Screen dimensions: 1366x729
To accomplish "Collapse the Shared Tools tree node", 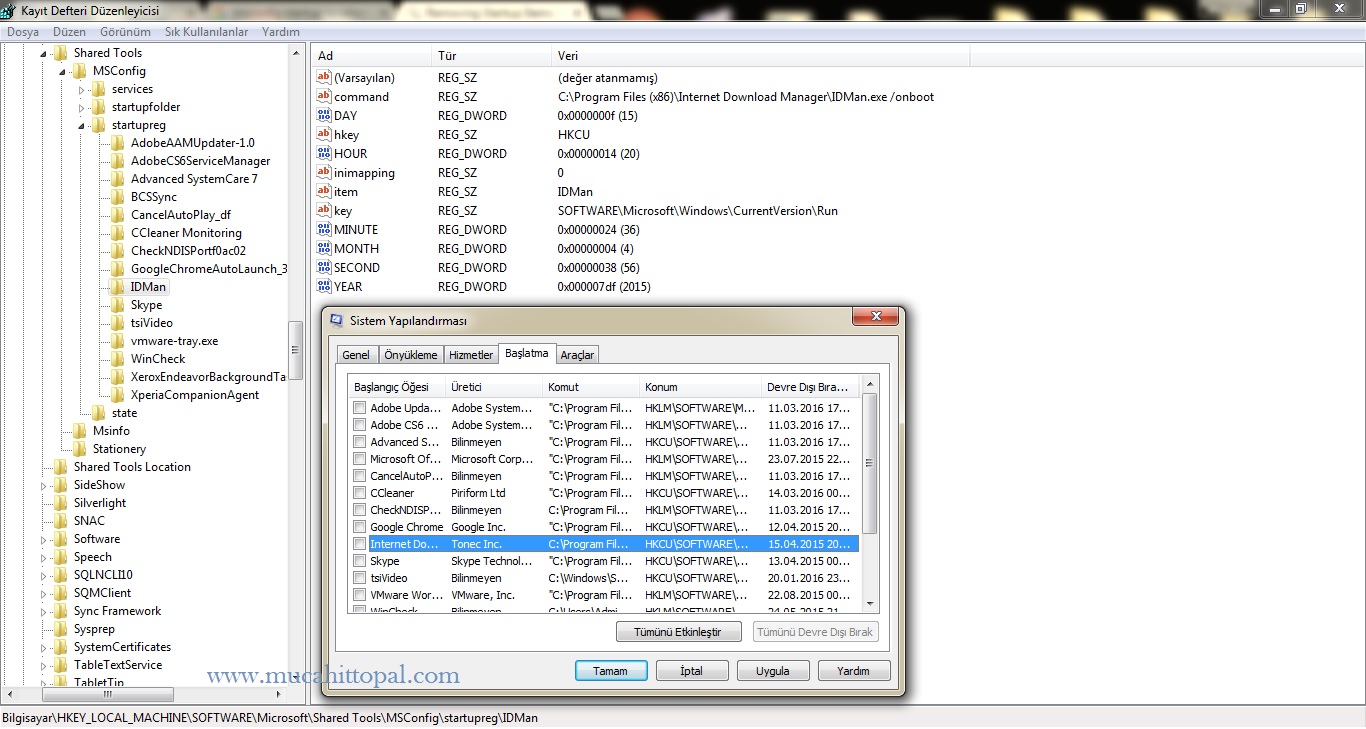I will click(44, 54).
